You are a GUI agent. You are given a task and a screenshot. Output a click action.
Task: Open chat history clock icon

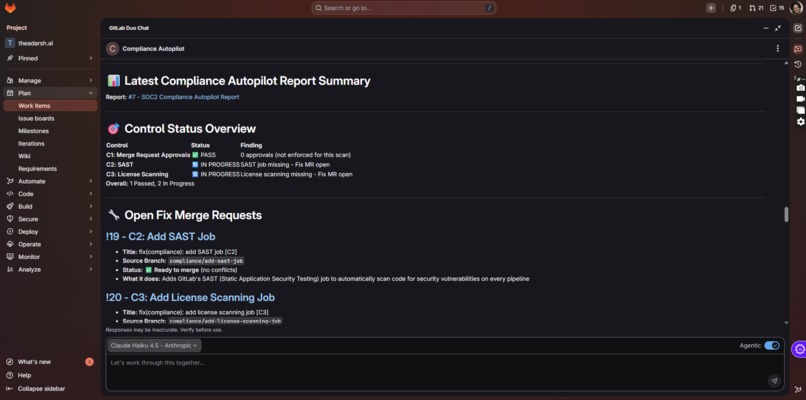coord(798,64)
